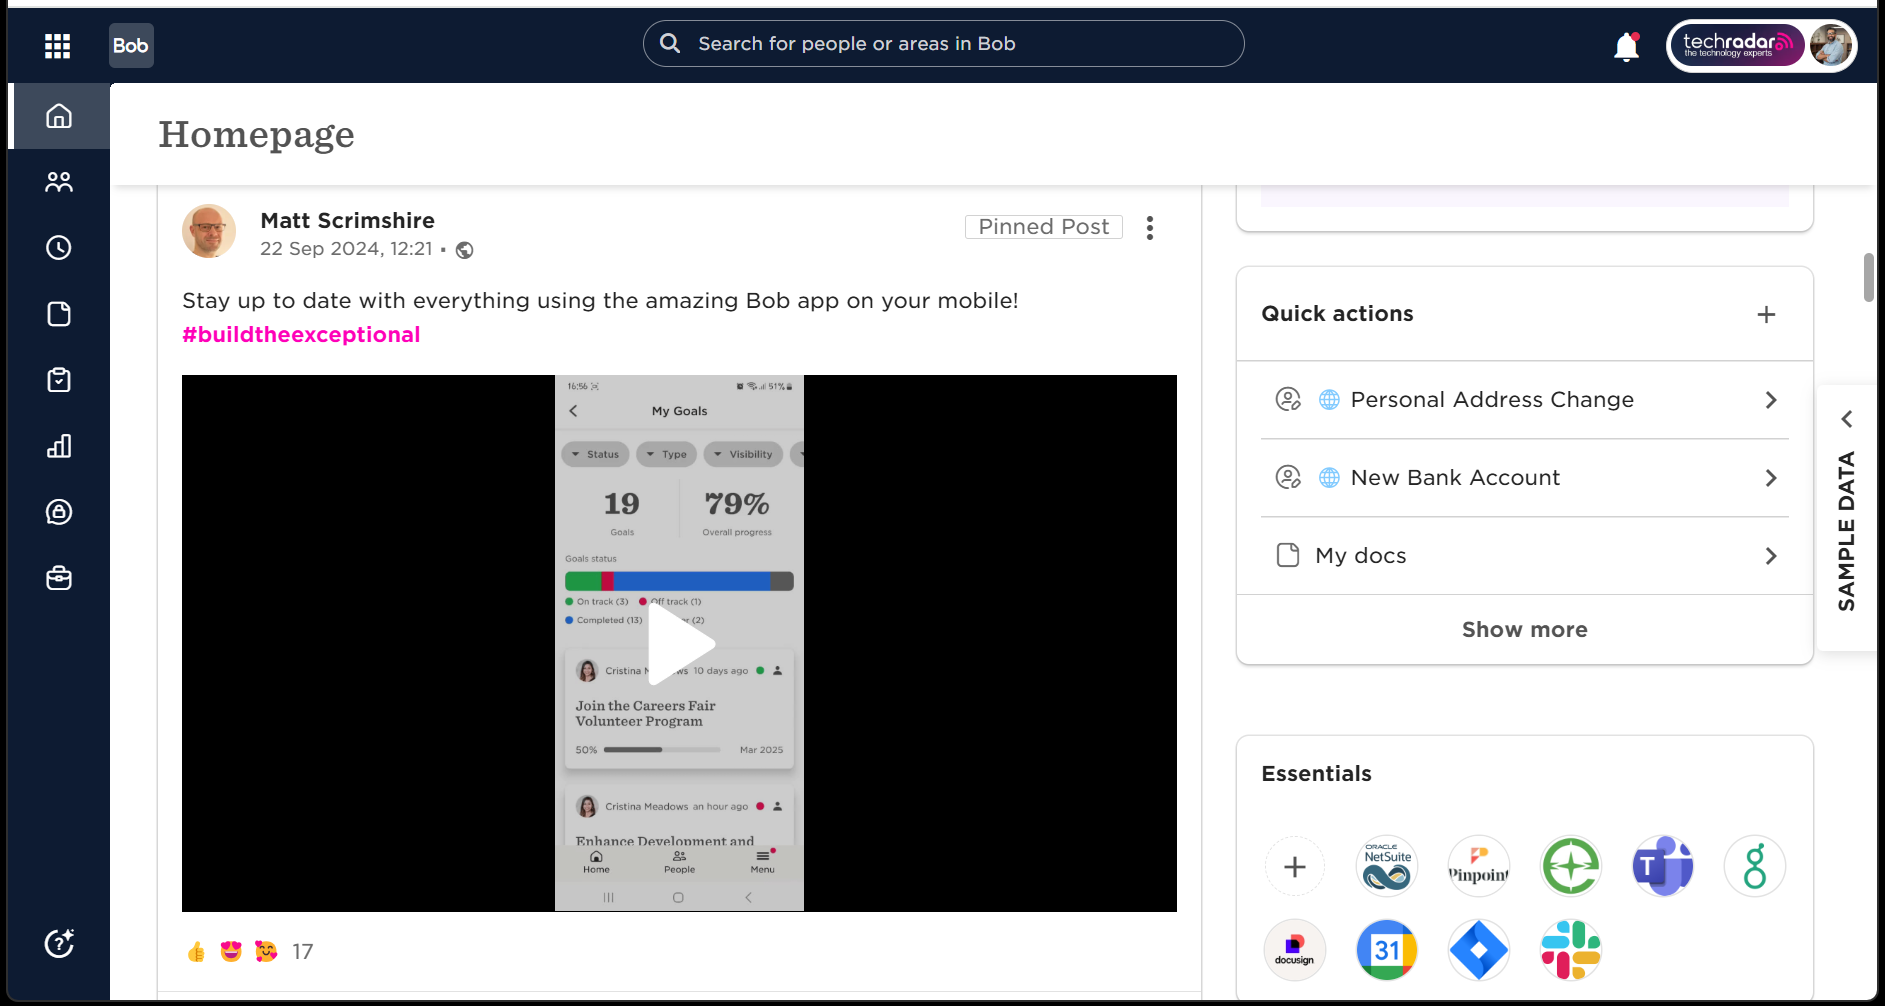Click the heart-eyes reaction emoji
Screen dimensions: 1885x1006
point(231,952)
